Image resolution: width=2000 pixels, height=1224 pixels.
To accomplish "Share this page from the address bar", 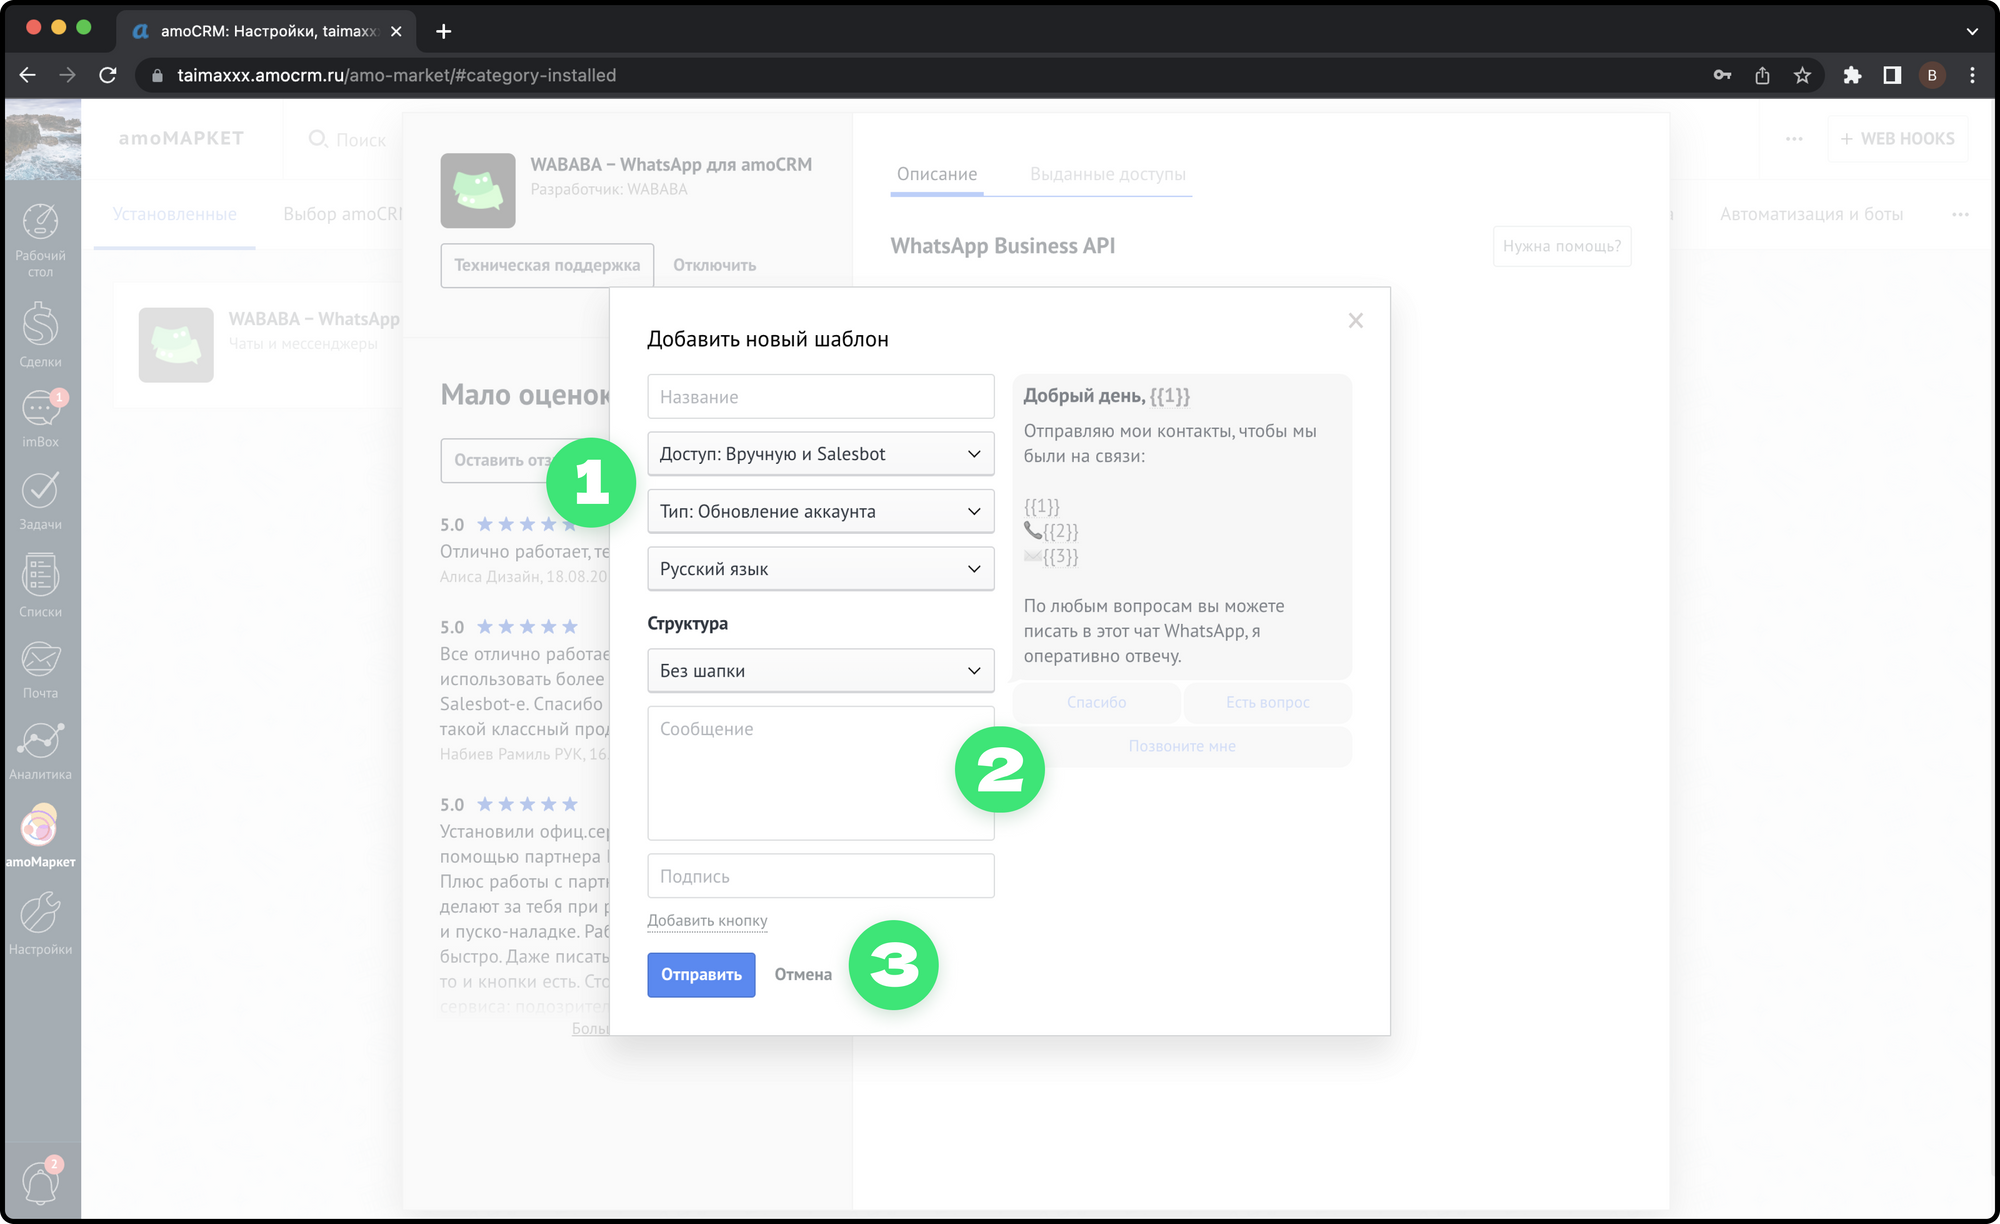I will [x=1762, y=75].
